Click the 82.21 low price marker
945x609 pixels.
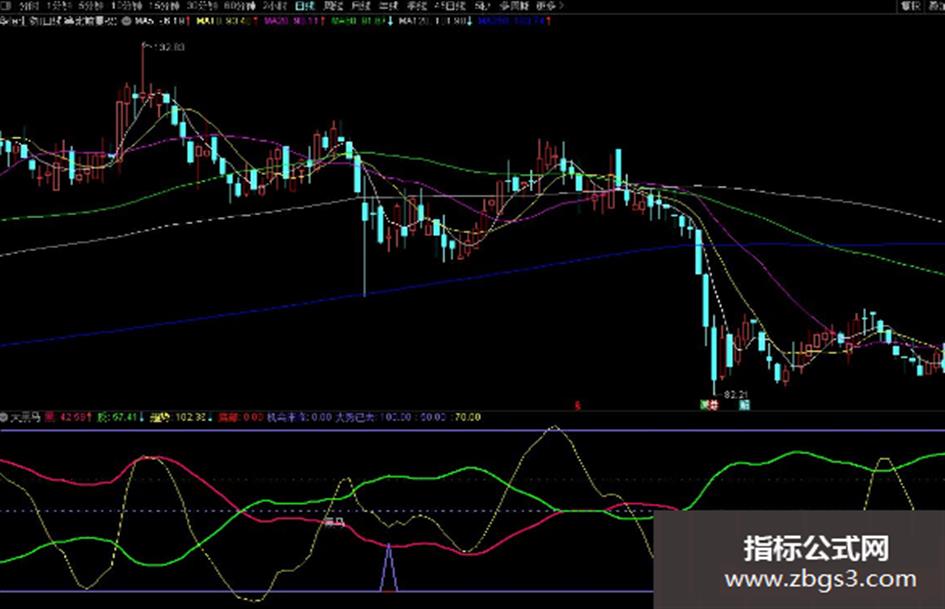pyautogui.click(x=735, y=395)
